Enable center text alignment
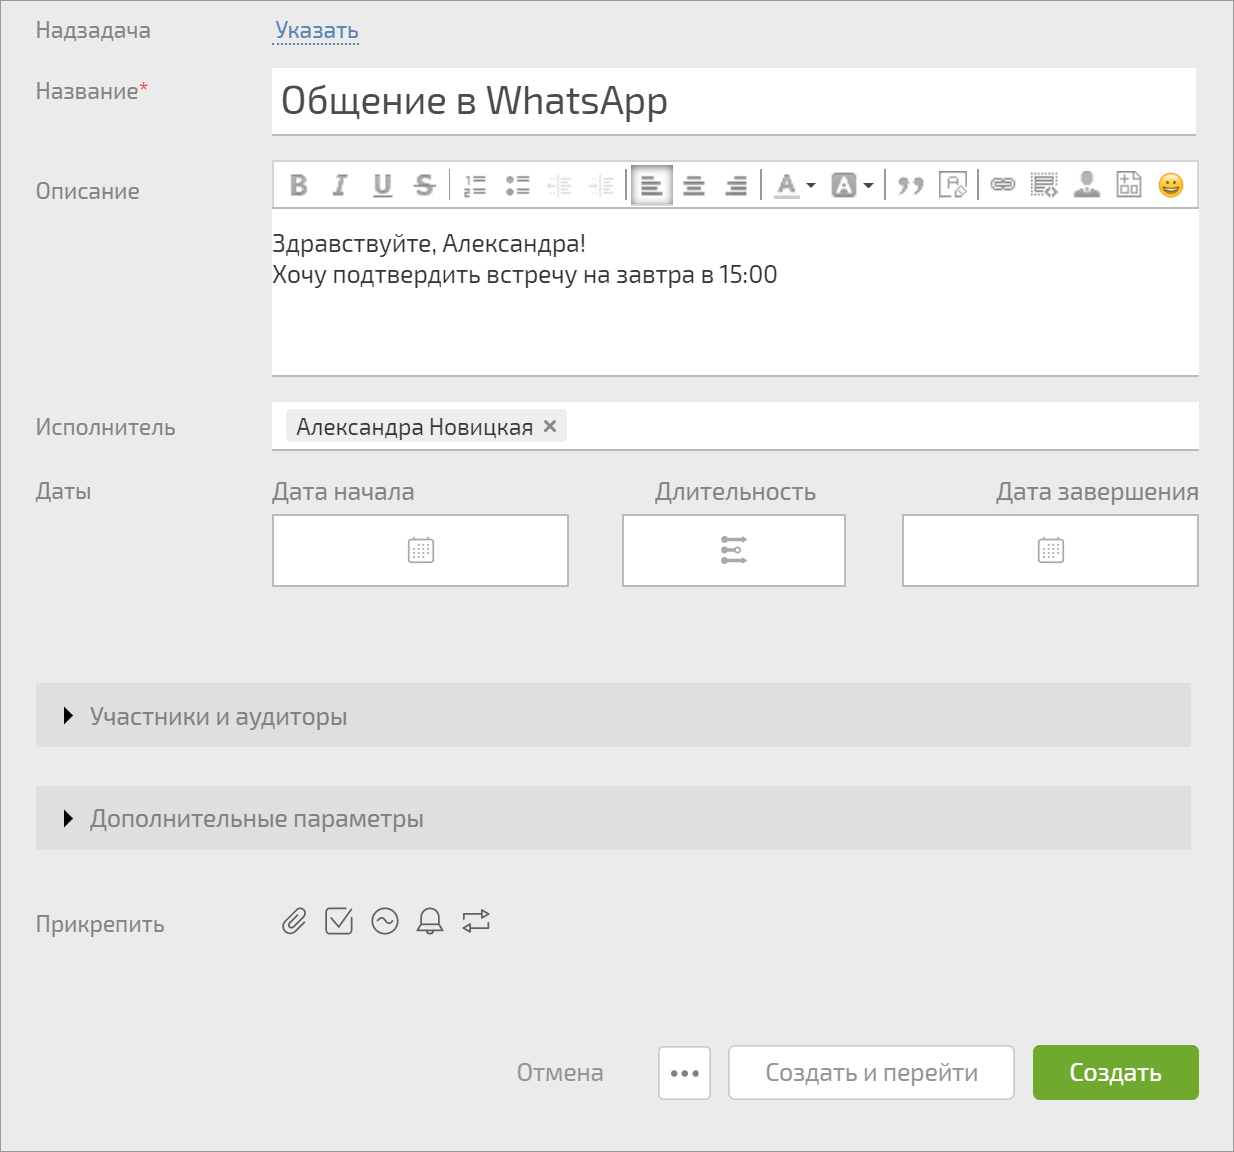Viewport: 1234px width, 1152px height. 694,185
